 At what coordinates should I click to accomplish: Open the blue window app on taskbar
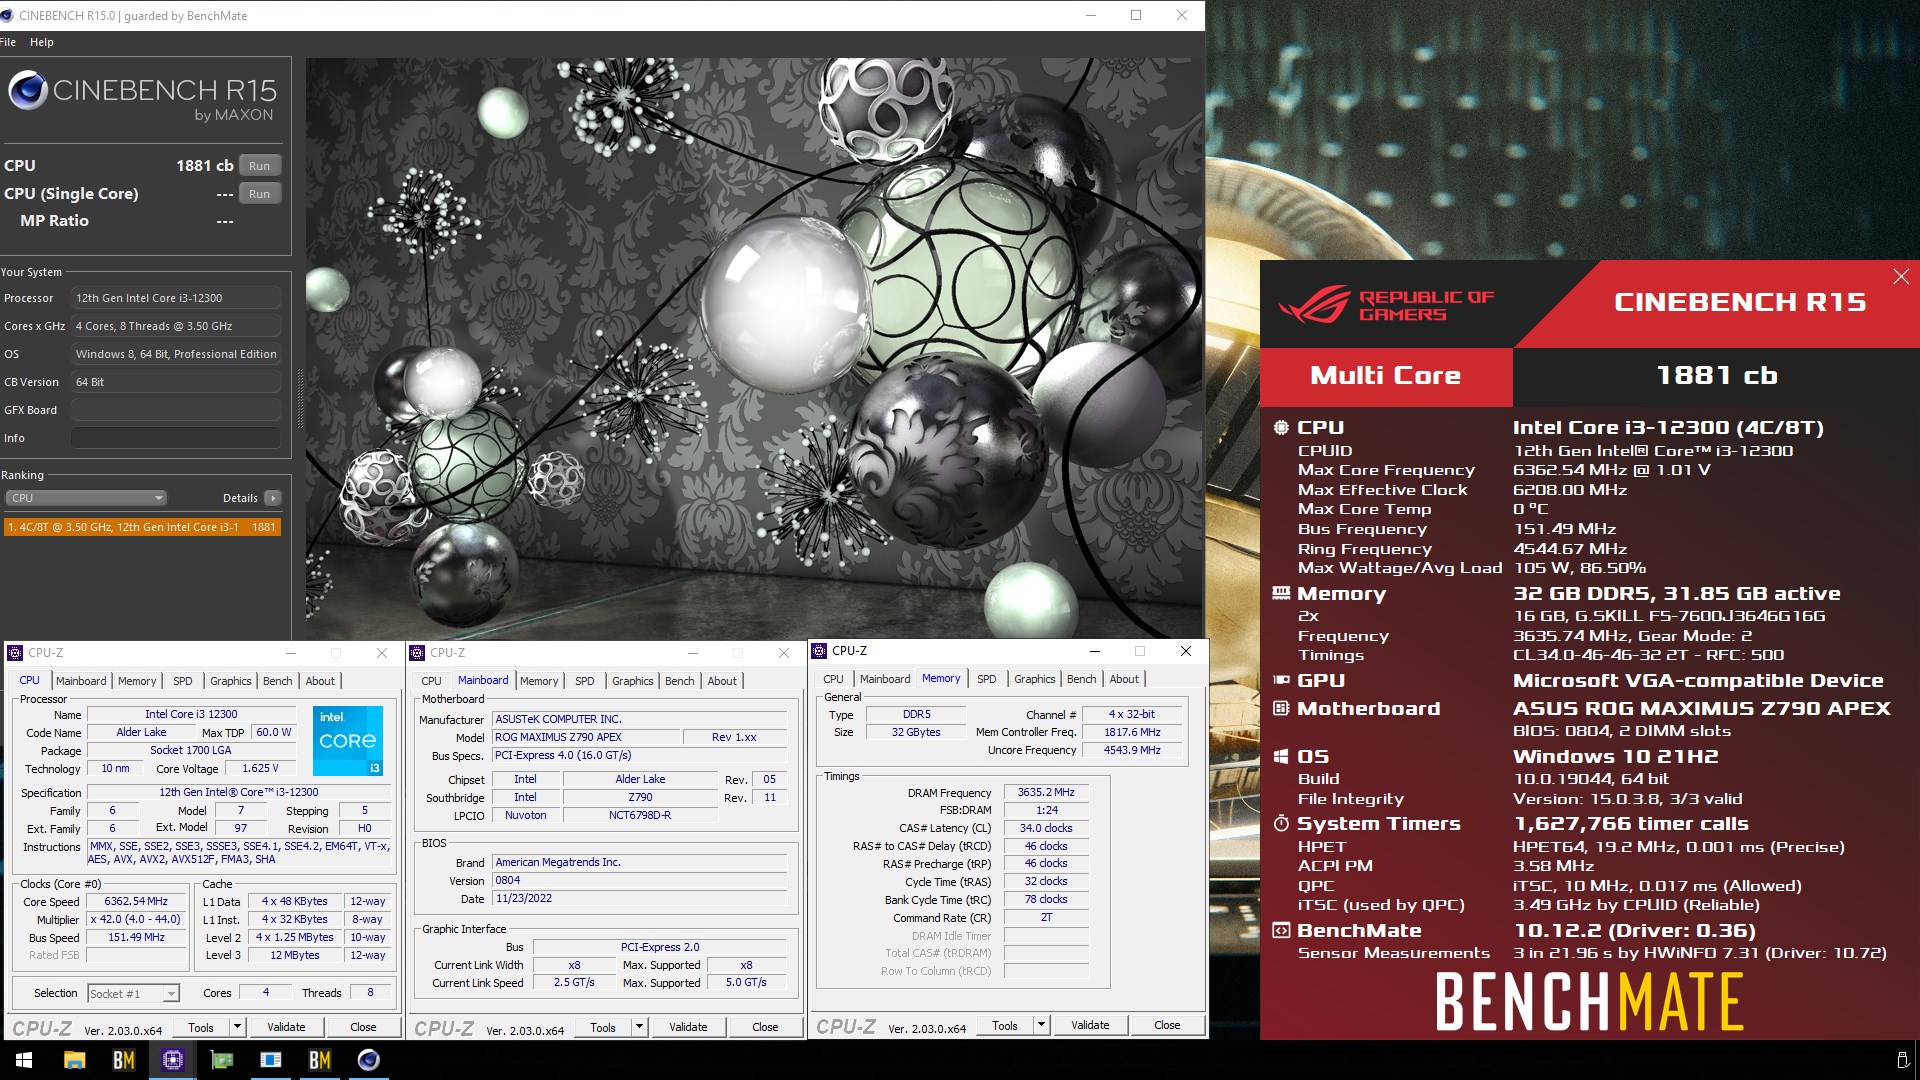point(270,1060)
